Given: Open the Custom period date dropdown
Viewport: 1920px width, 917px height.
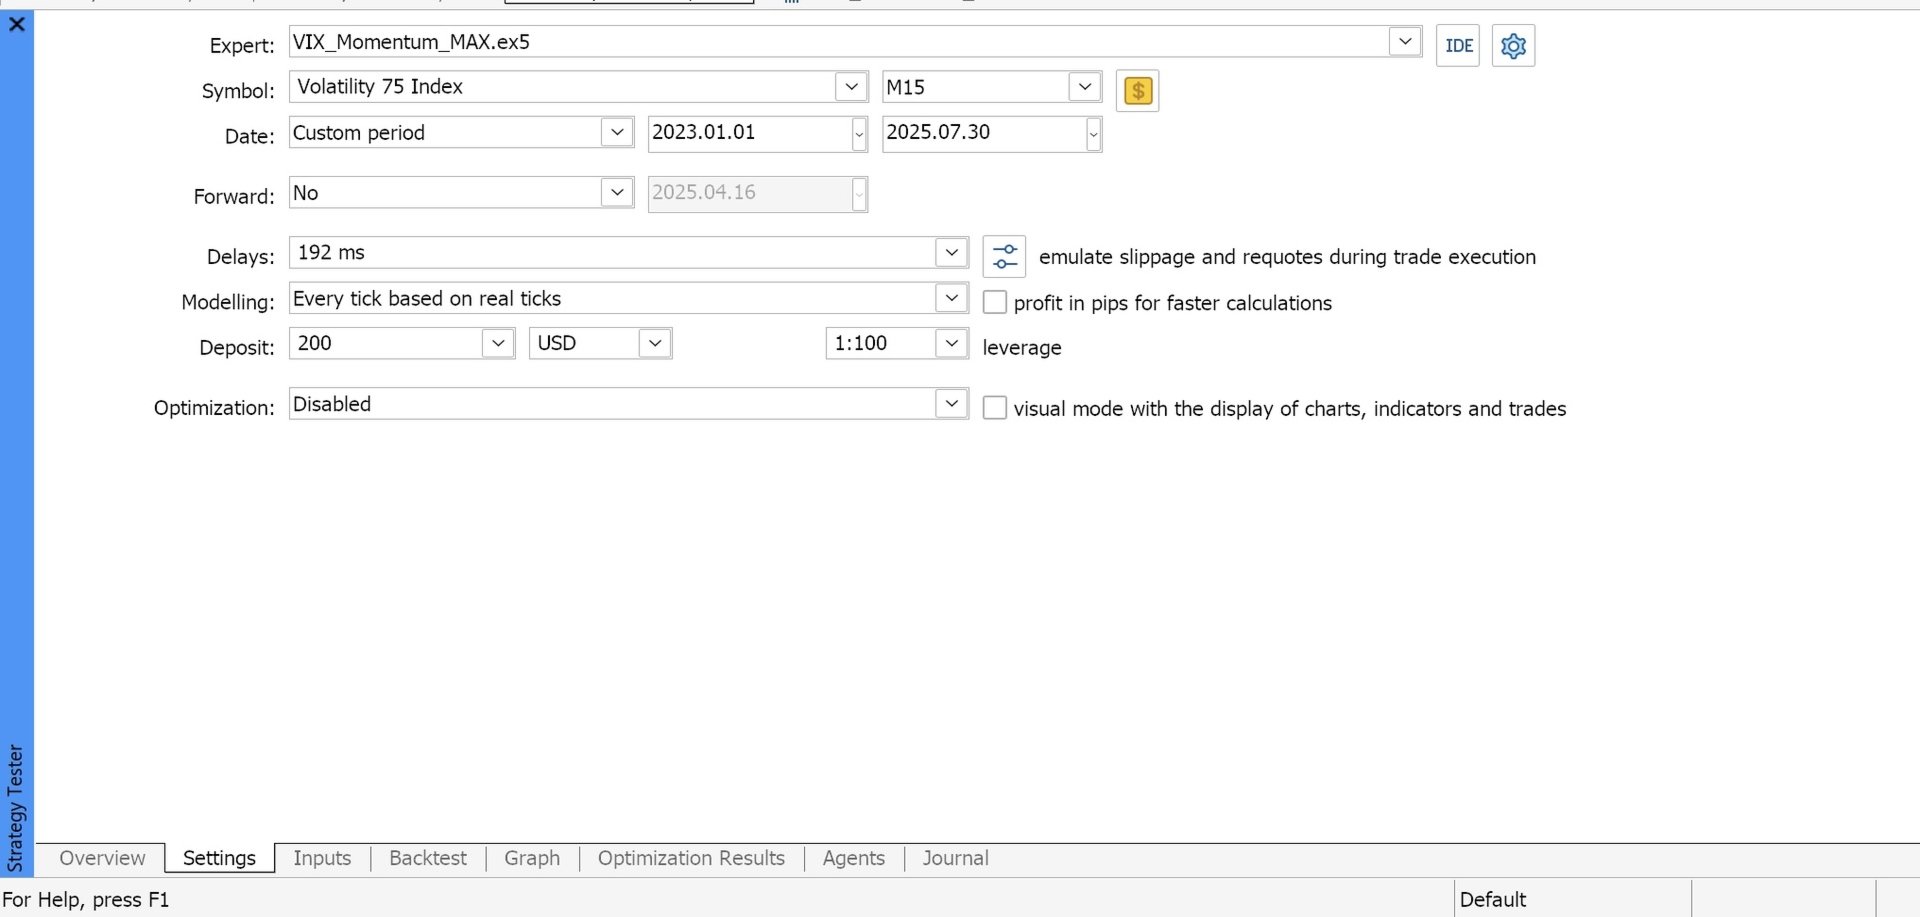Looking at the screenshot, I should point(617,133).
